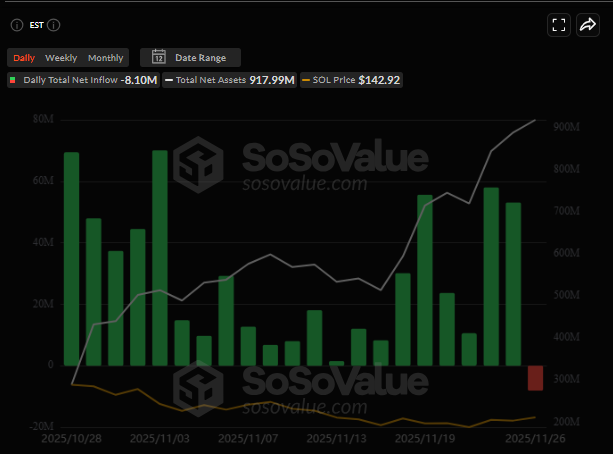The image size is (613, 454).
Task: Click the calendar icon in Date Range
Action: 158,58
